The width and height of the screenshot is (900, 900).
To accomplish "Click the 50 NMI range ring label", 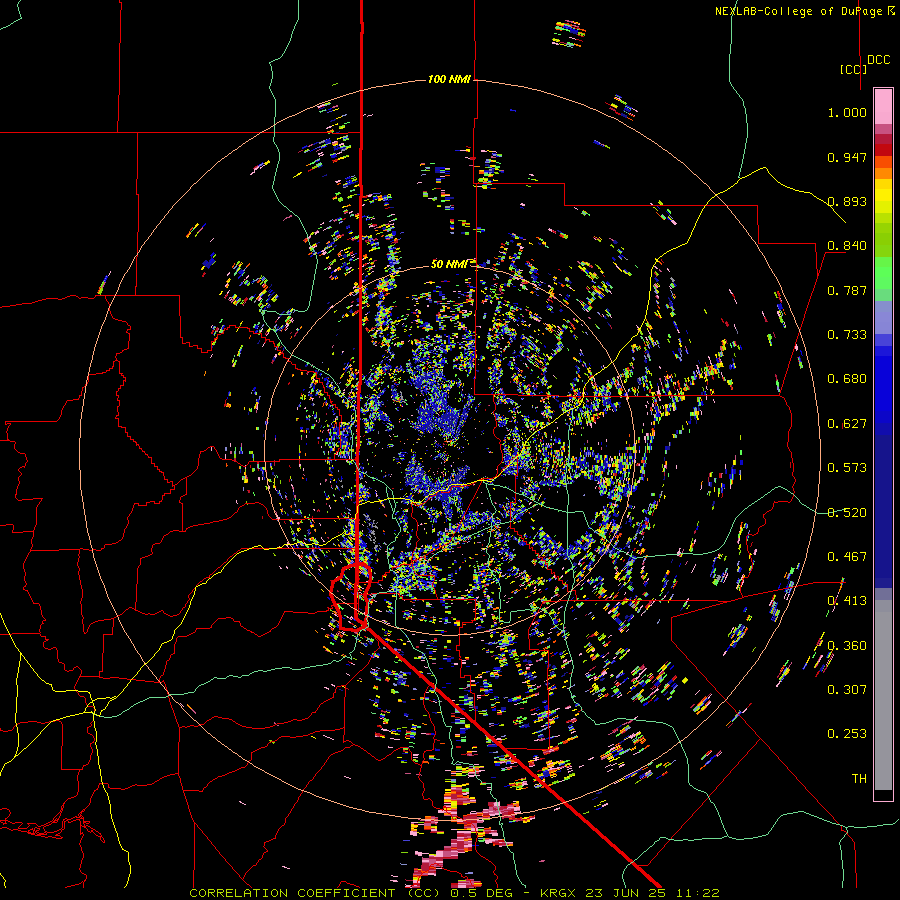I will [449, 264].
